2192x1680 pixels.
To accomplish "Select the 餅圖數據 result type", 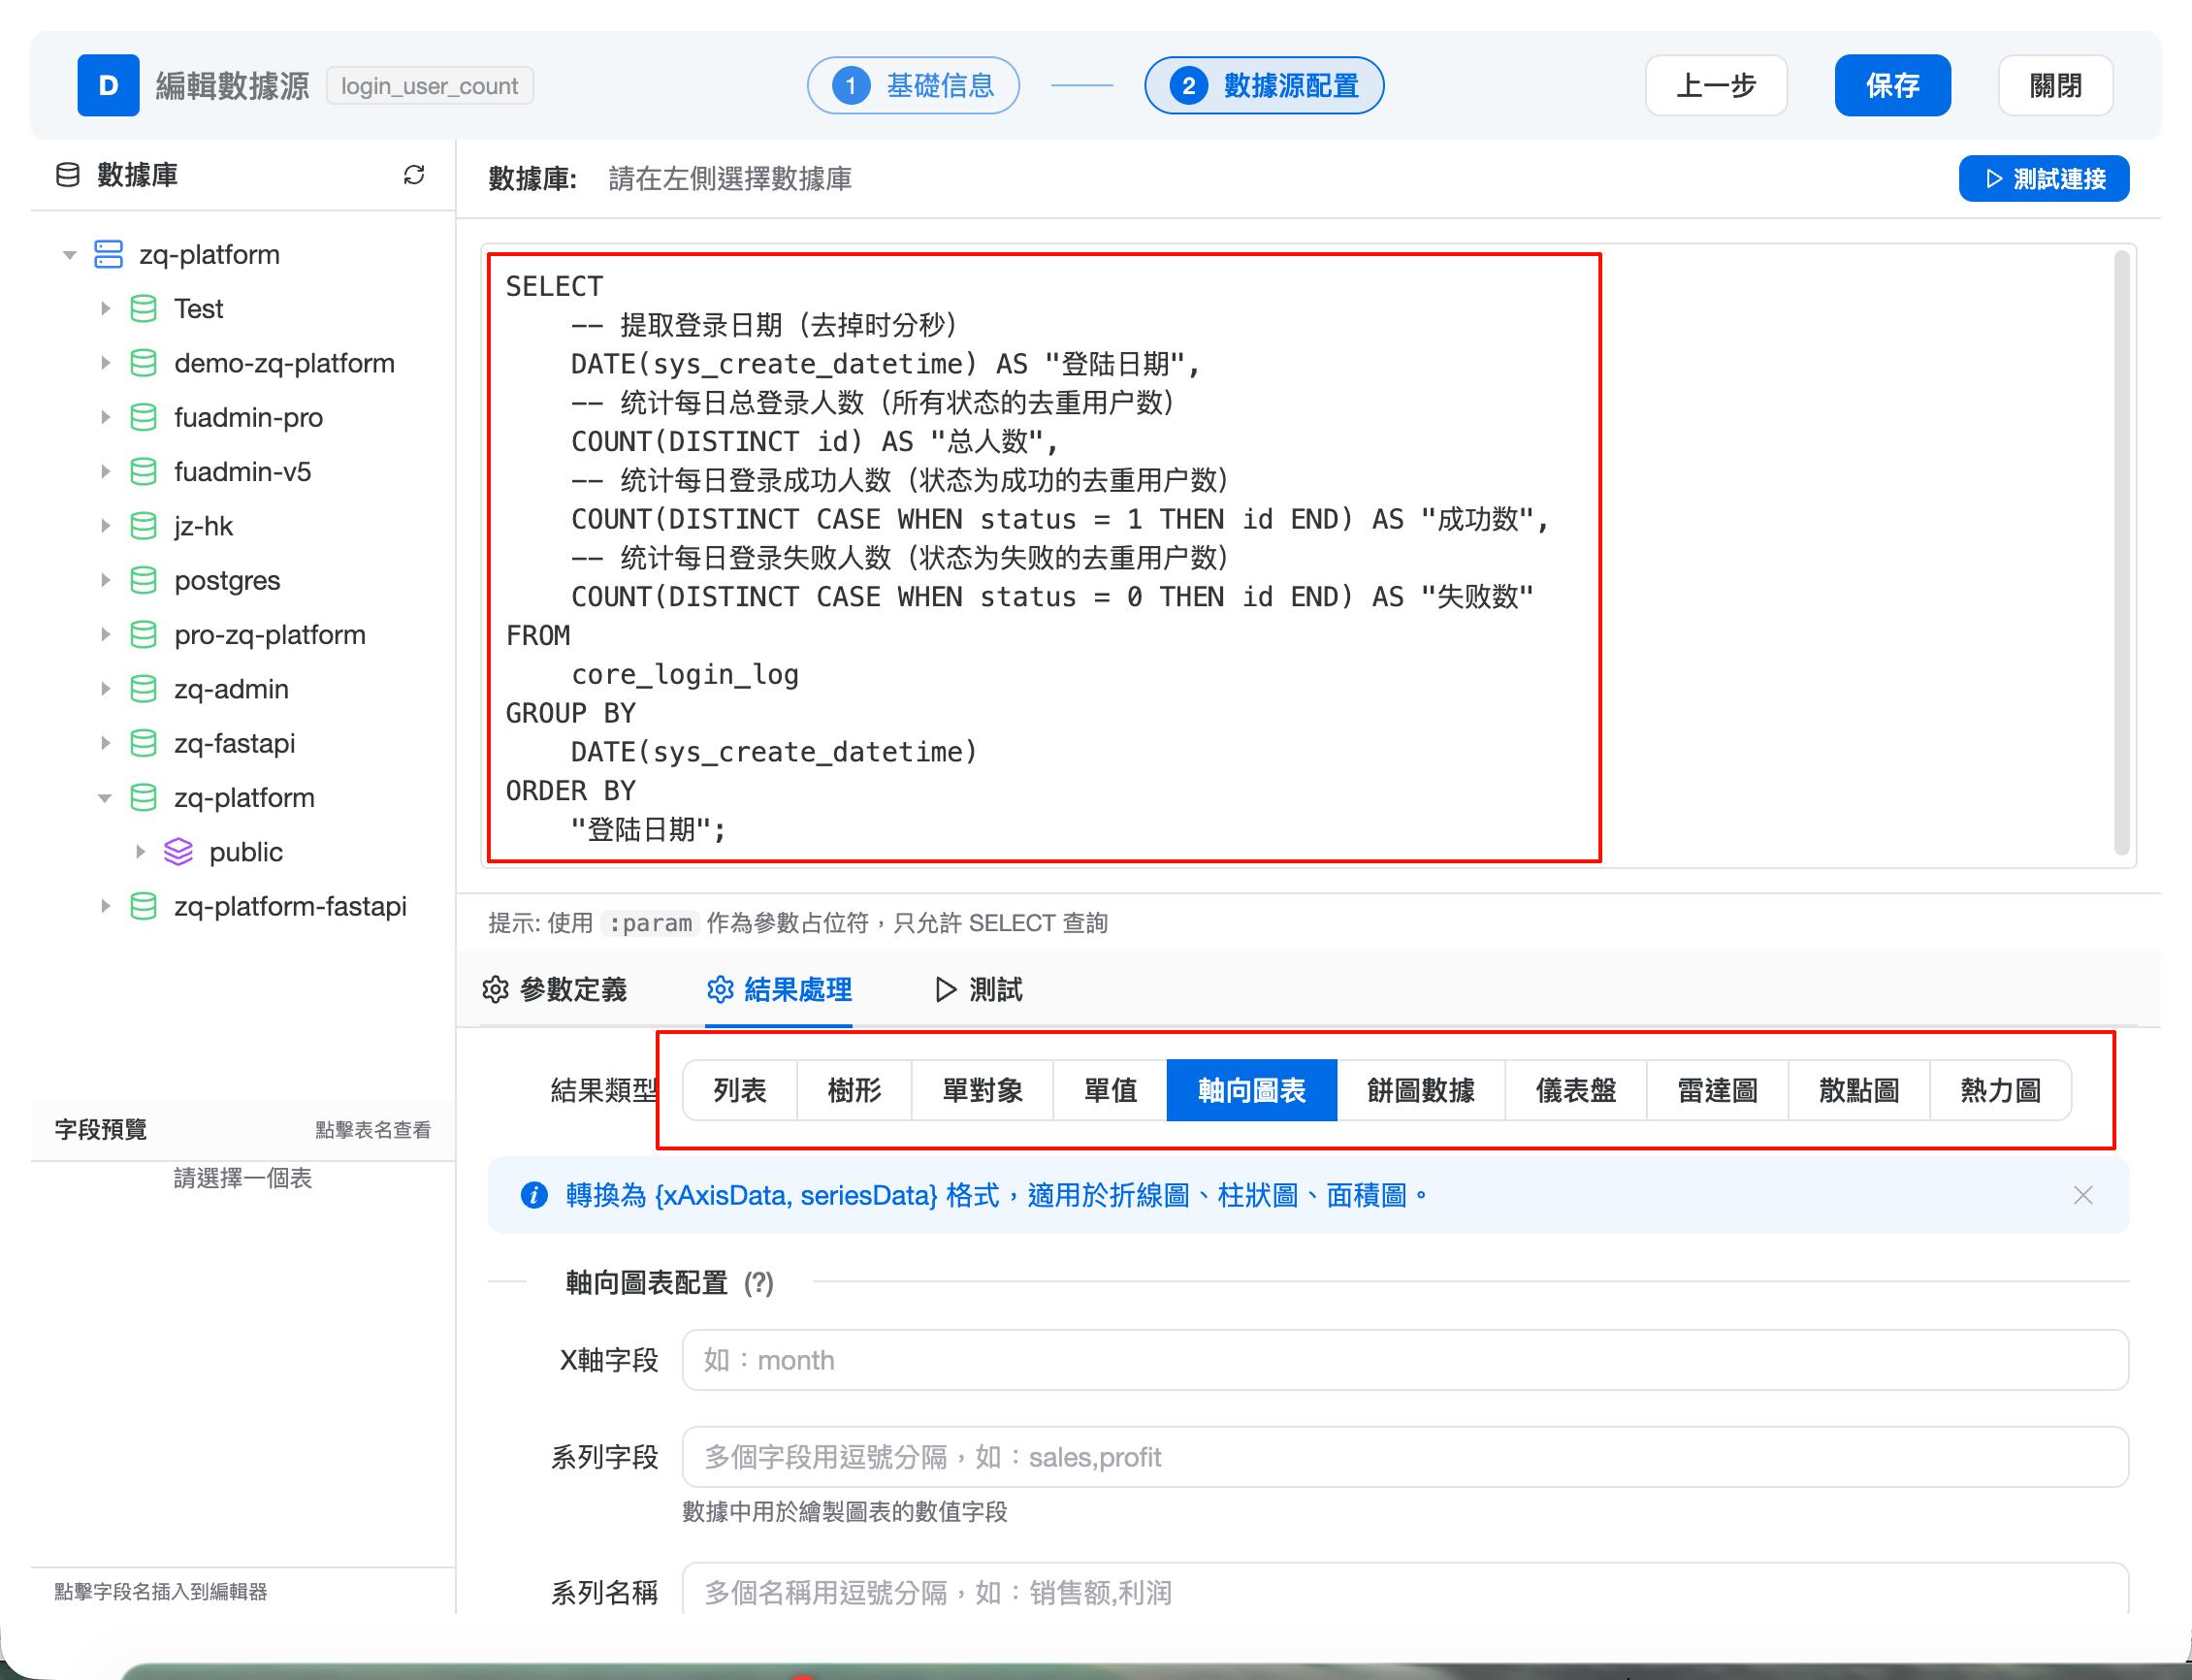I will click(1421, 1090).
